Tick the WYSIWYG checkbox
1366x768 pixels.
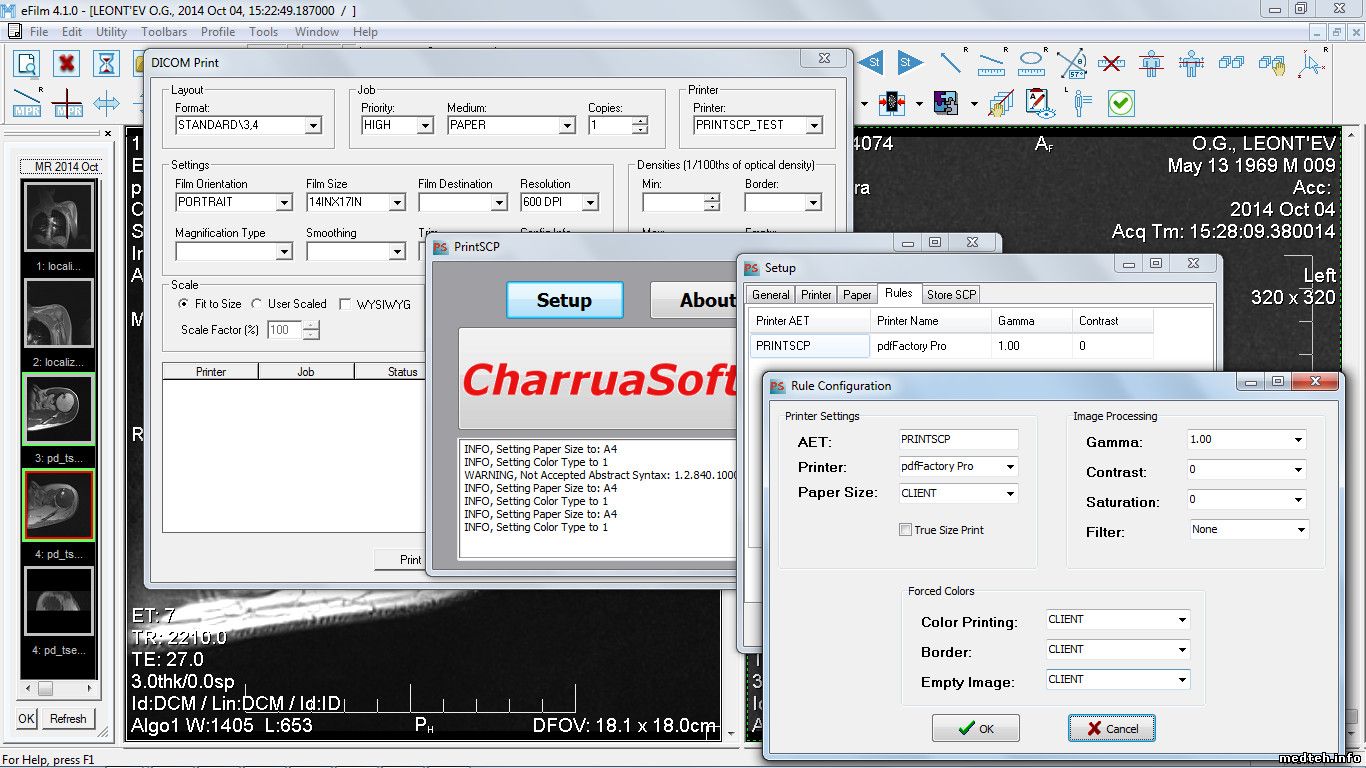(x=345, y=304)
